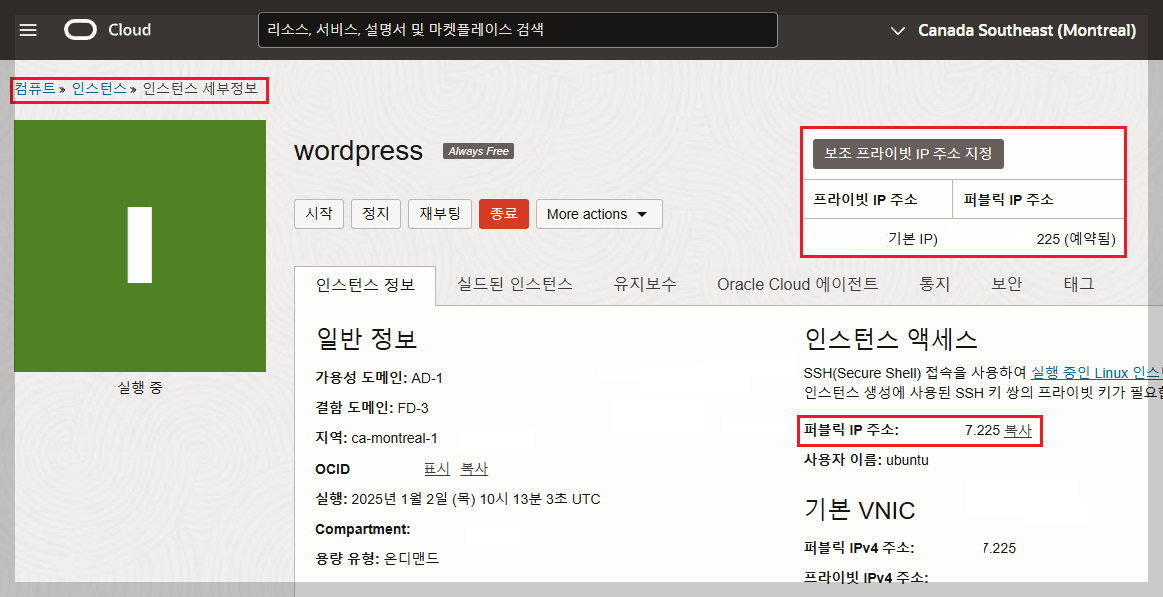
Task: Click the 기본 VNIC heading
Action: [860, 509]
